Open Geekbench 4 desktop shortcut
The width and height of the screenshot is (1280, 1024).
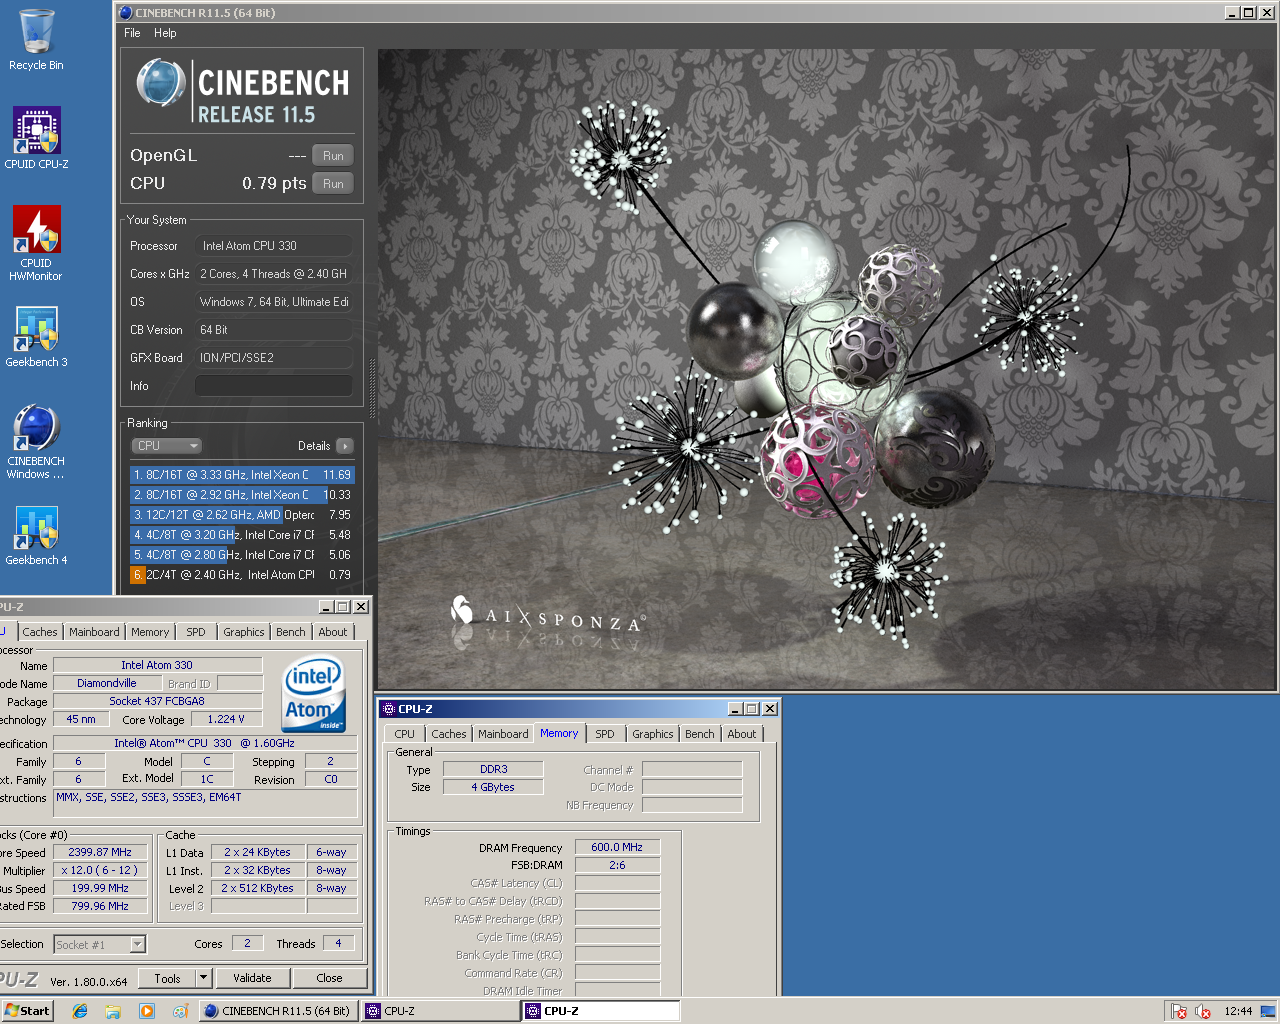coord(36,535)
